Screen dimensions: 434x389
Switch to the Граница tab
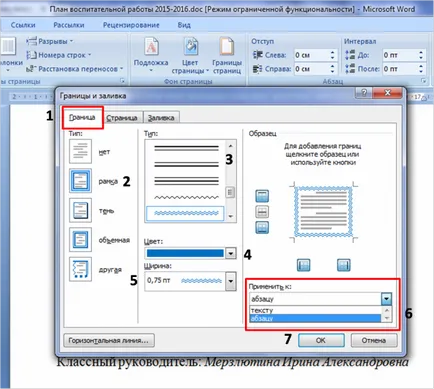pos(82,117)
